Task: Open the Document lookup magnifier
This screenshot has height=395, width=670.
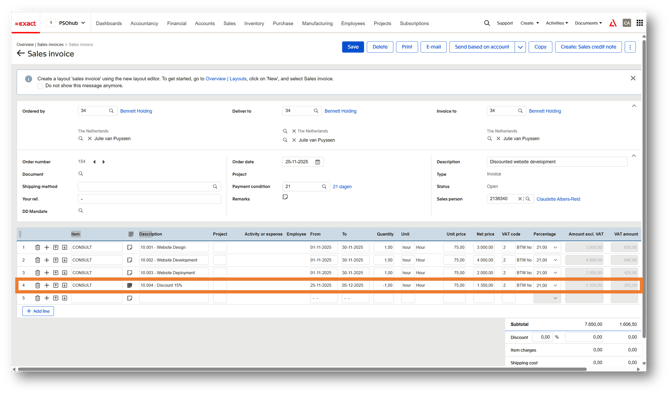Action: click(80, 174)
